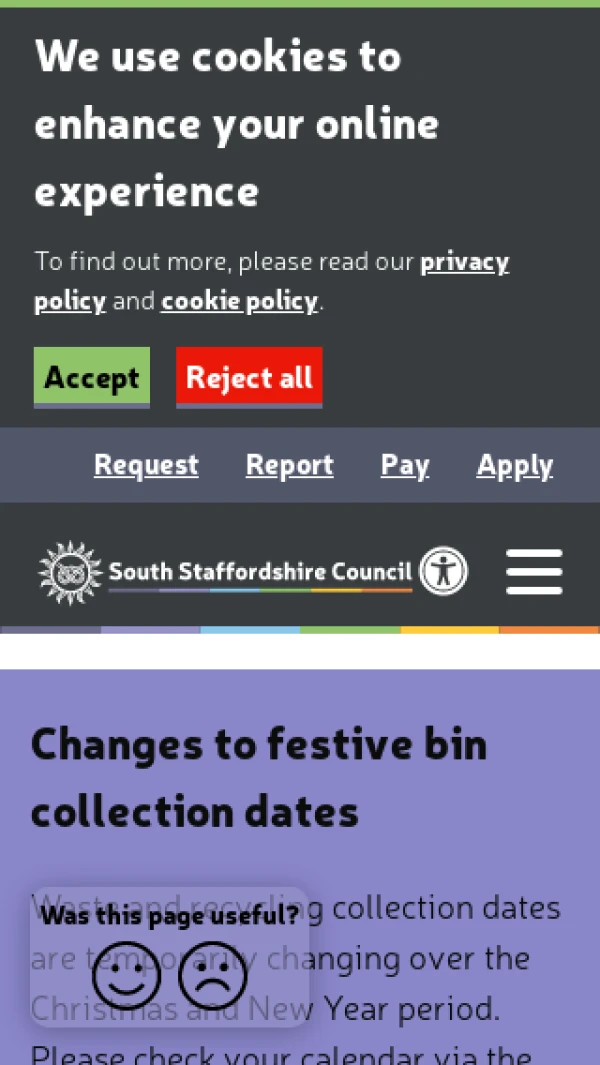Click the orange segment of the colour stripe
This screenshot has width=600, height=1065.
pos(549,630)
